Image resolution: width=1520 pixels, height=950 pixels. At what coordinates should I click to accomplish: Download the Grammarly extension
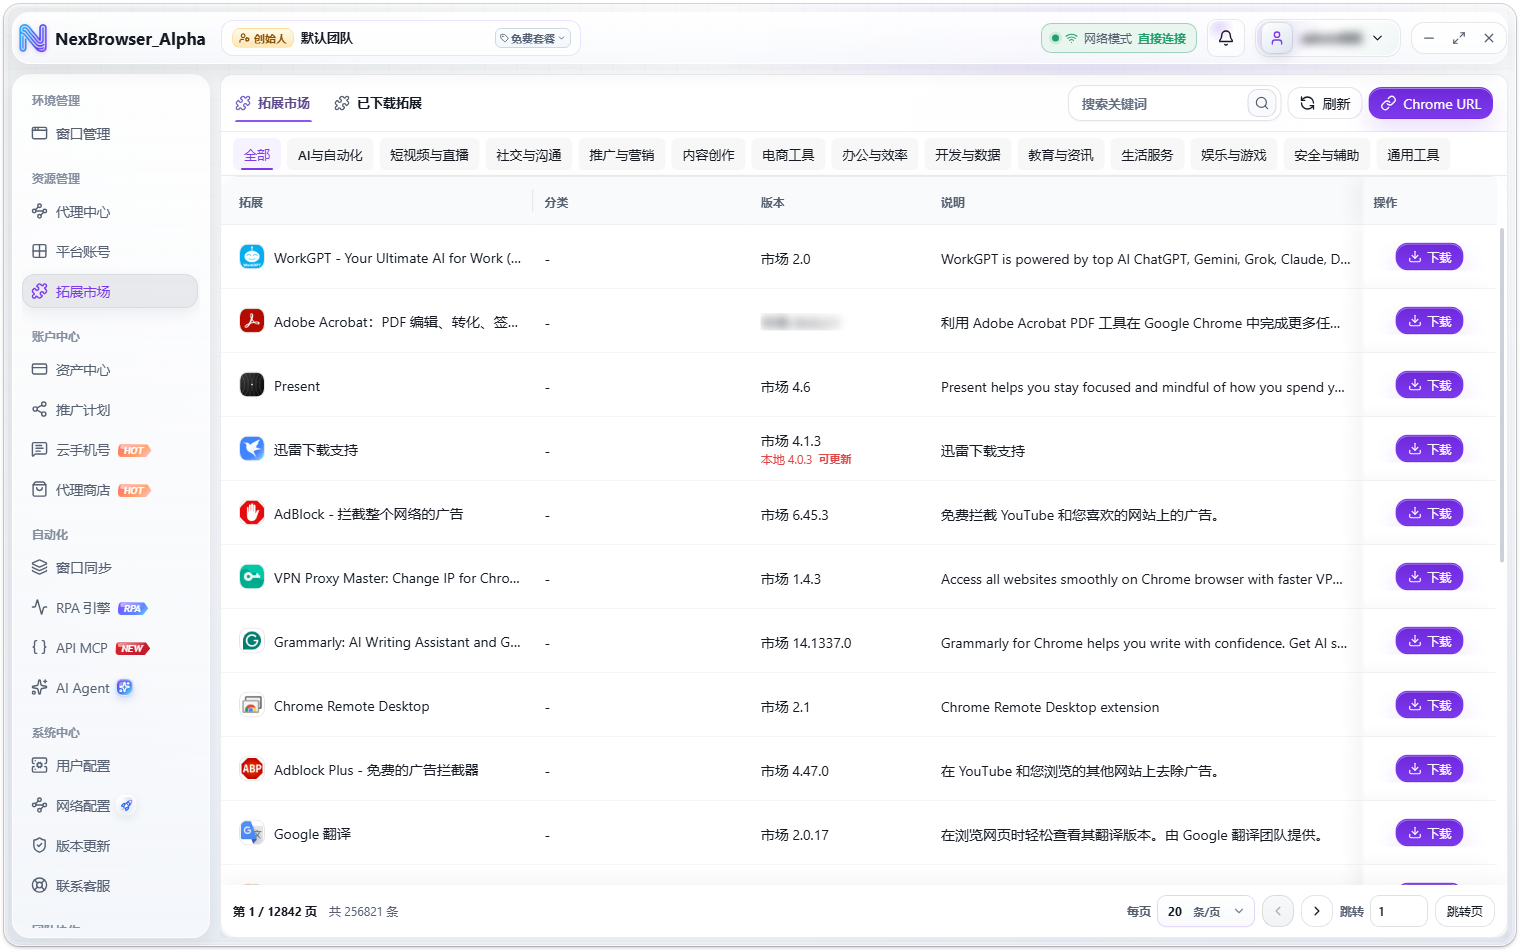(x=1429, y=641)
